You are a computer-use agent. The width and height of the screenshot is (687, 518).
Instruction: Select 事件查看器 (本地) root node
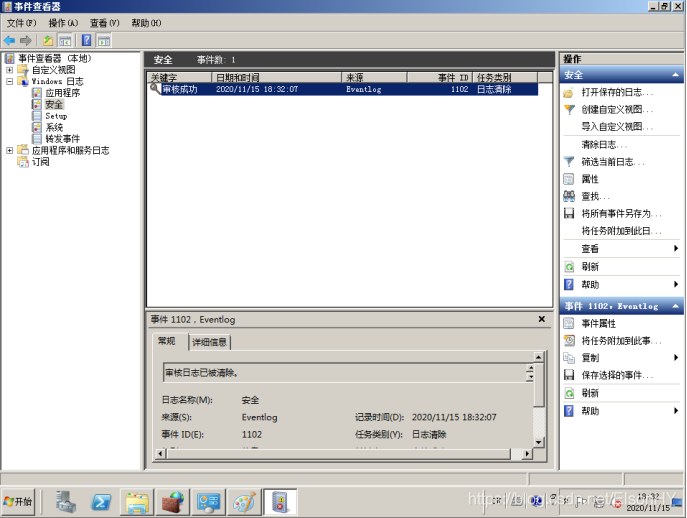tap(54, 58)
